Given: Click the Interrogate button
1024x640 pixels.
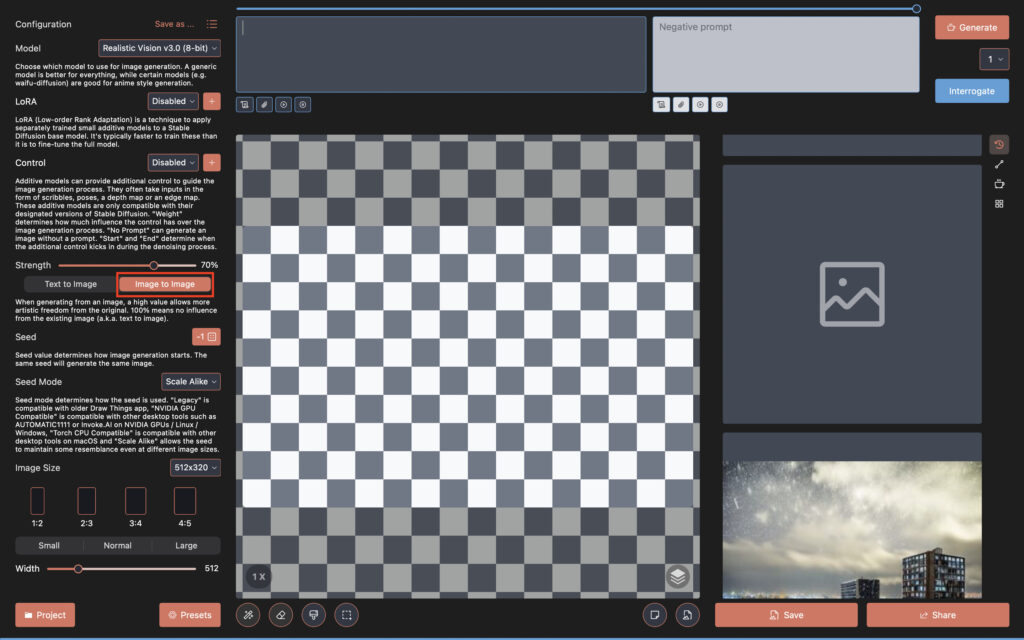Looking at the screenshot, I should [x=971, y=90].
